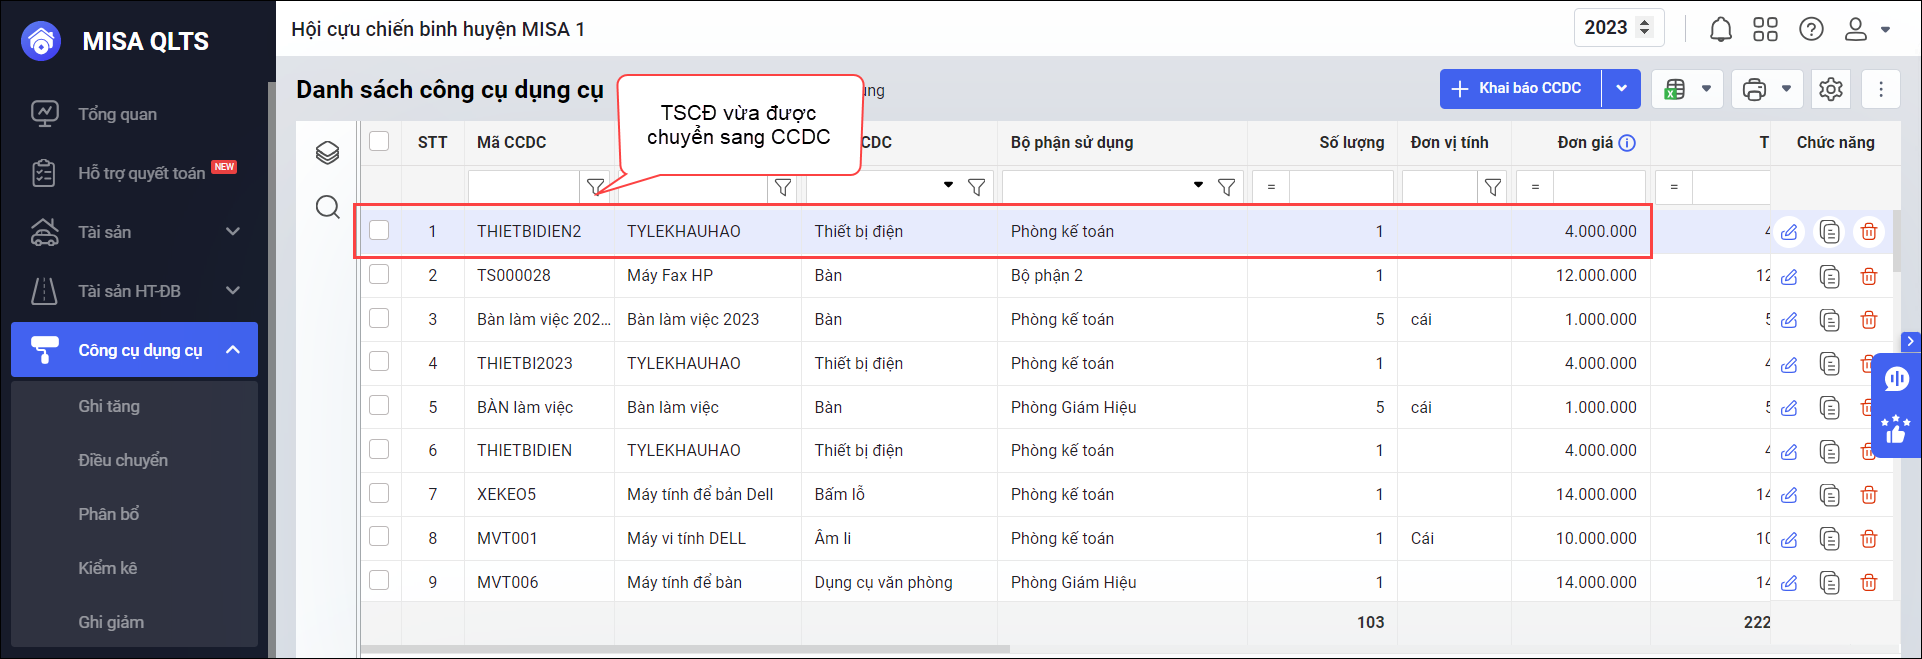Click the print icon
Screen dimensions: 1922x659
point(1754,89)
